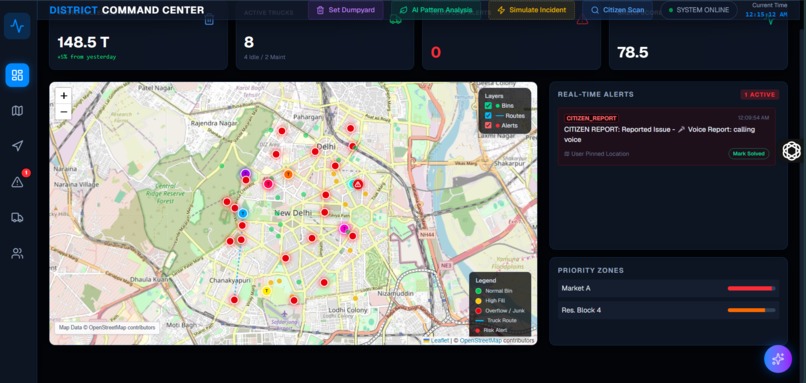Click the Risk Alert legend entry
The image size is (806, 383).
tap(491, 330)
